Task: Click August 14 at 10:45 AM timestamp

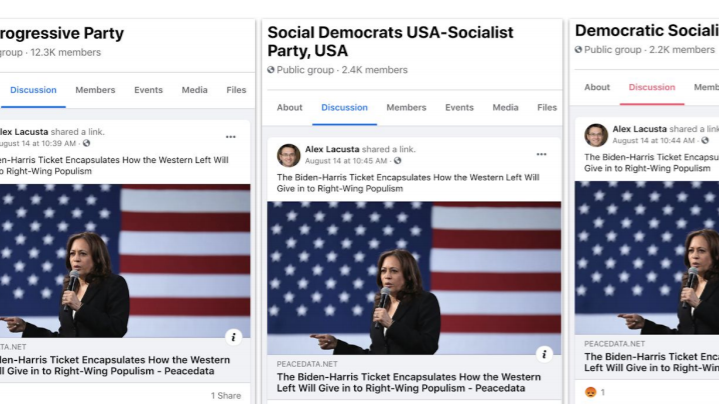Action: [x=347, y=160]
